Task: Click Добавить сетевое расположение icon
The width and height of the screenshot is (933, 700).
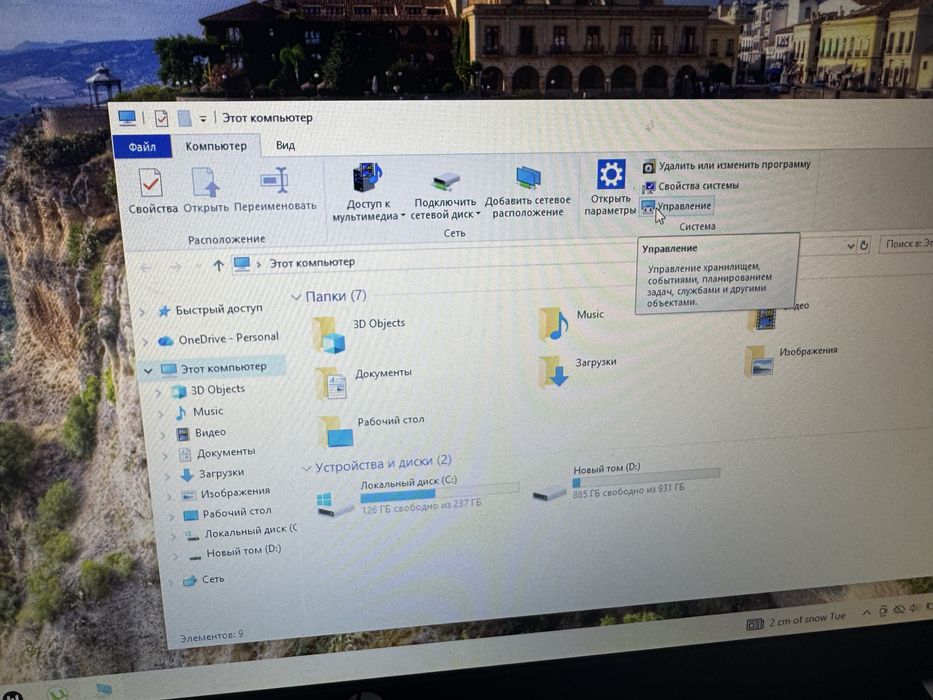Action: (527, 178)
